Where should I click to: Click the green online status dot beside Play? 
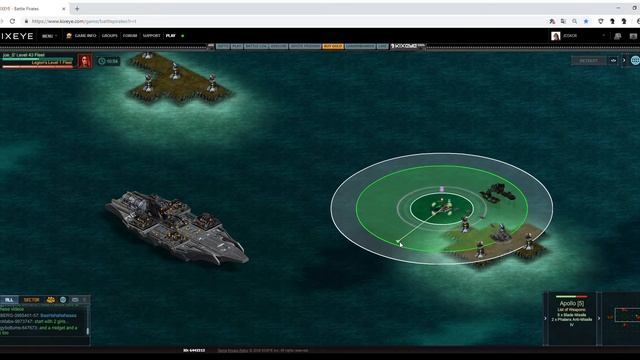click(x=182, y=36)
